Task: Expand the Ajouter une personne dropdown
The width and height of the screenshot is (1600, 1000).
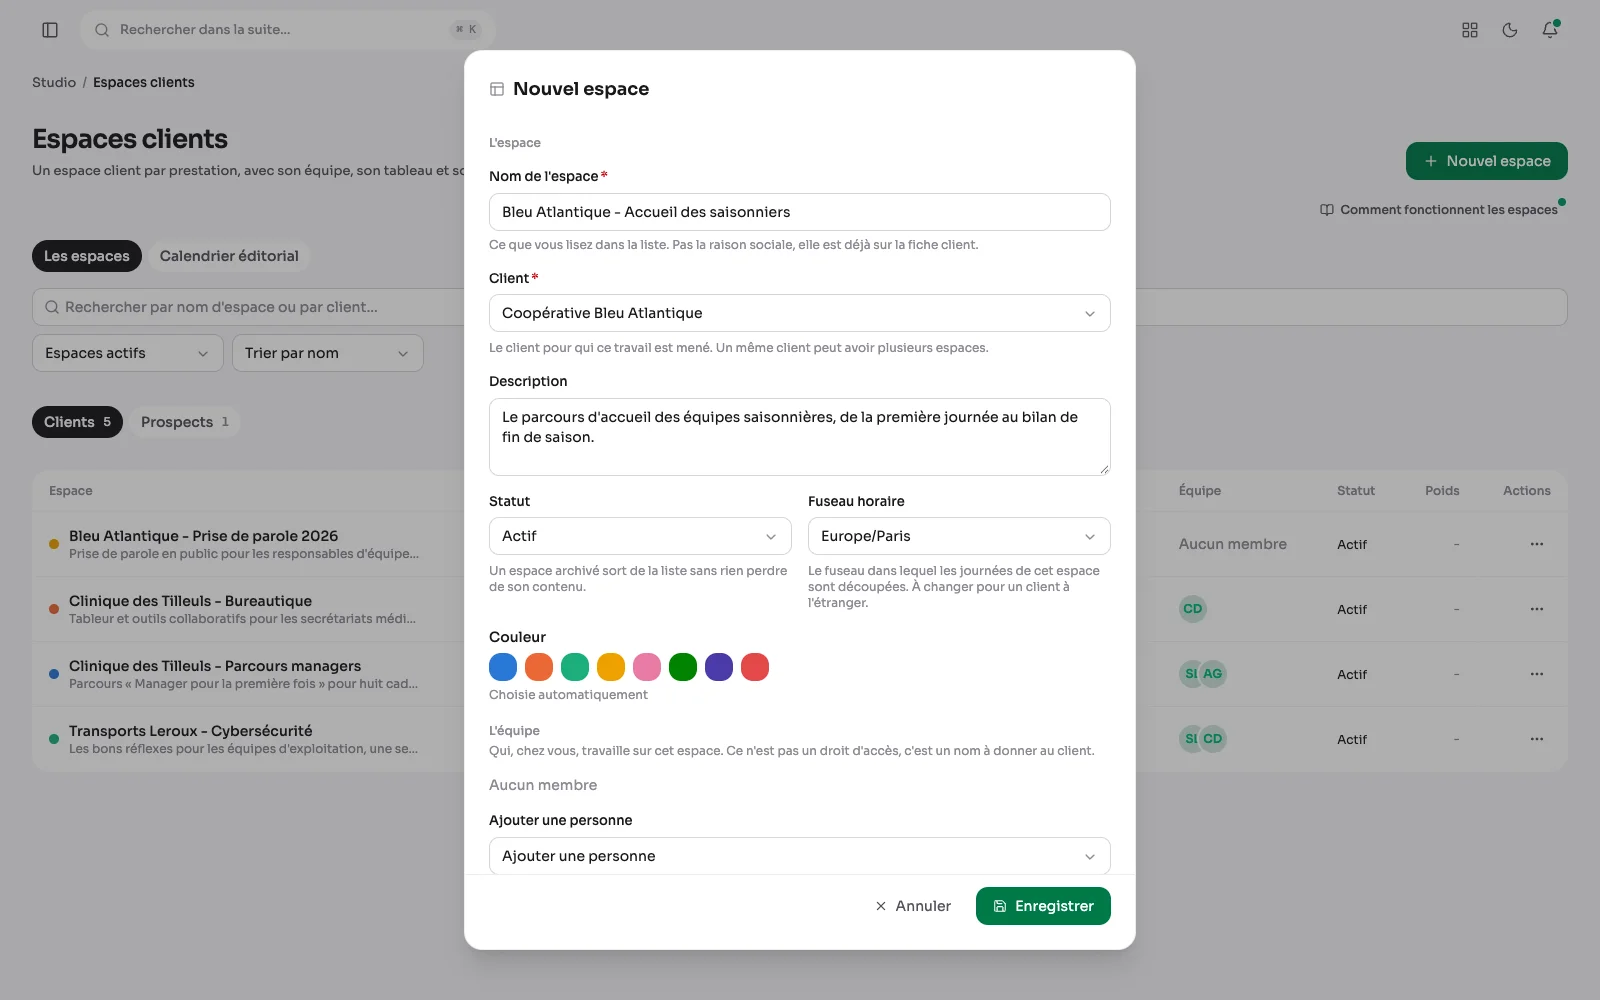Action: (800, 856)
